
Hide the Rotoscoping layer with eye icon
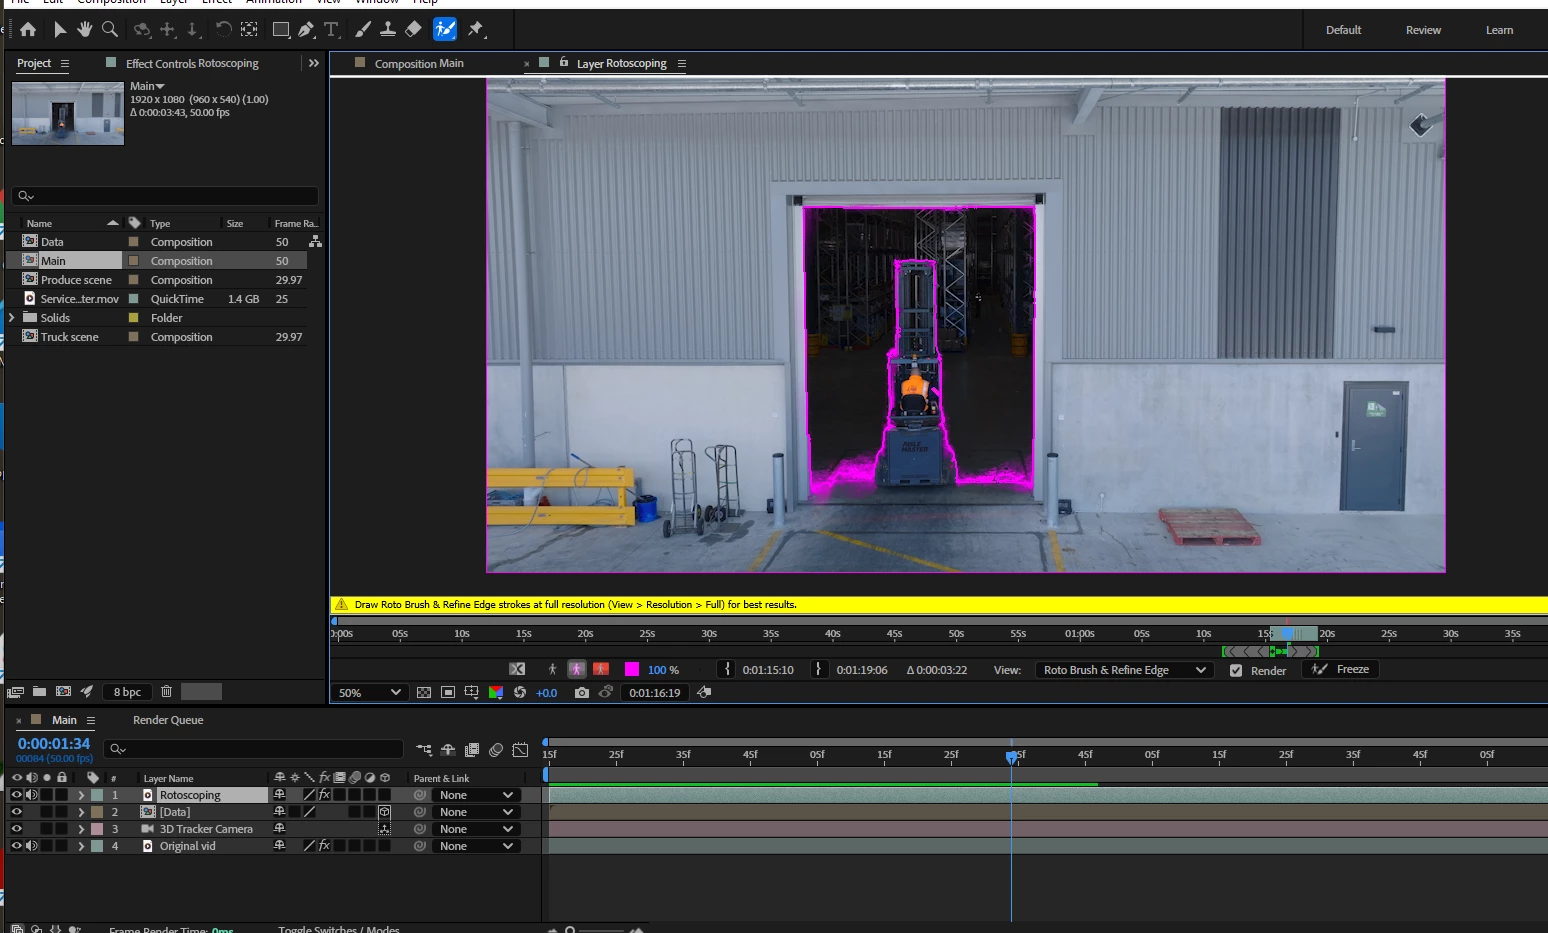(x=16, y=795)
